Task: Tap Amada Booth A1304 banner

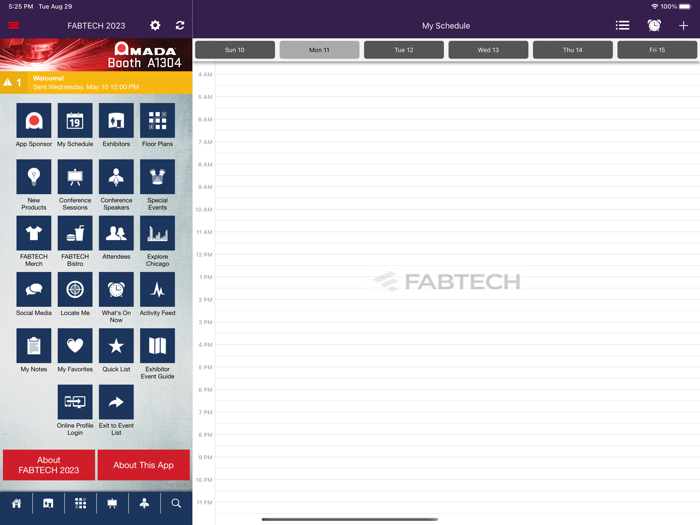Action: point(96,54)
